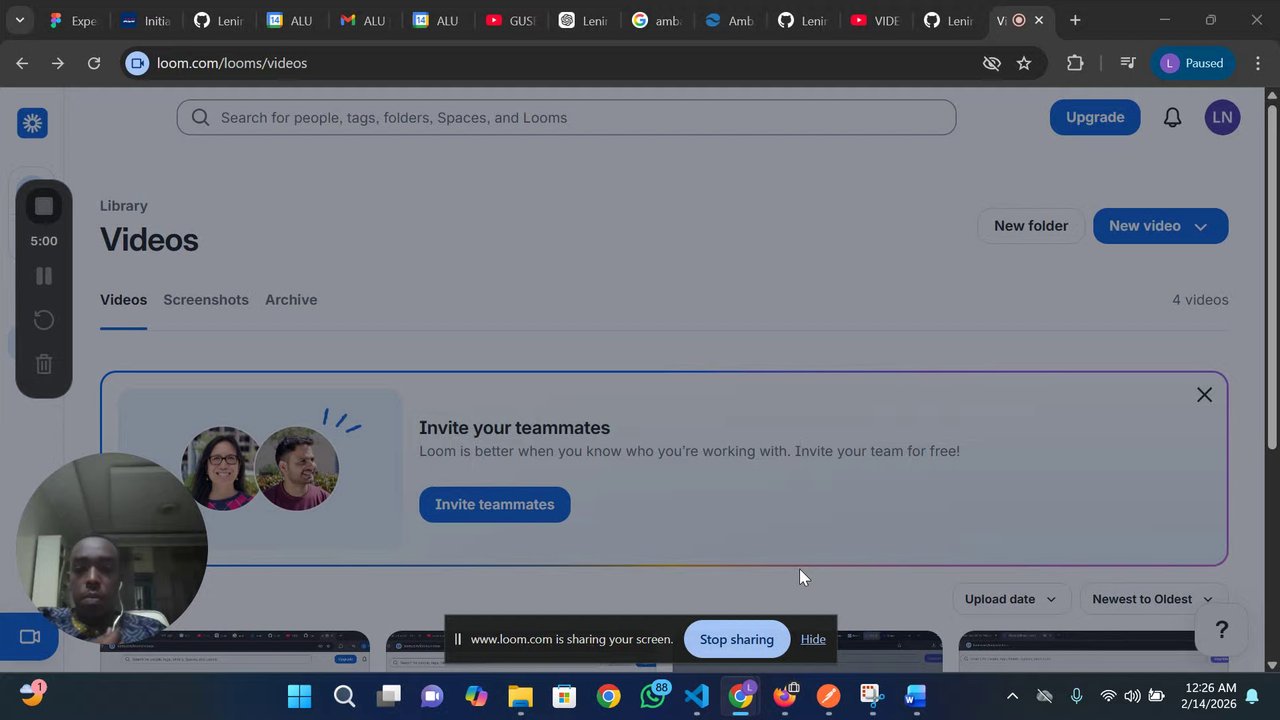Open Firefox from the taskbar
Viewport: 1280px width, 720px height.
click(x=785, y=696)
